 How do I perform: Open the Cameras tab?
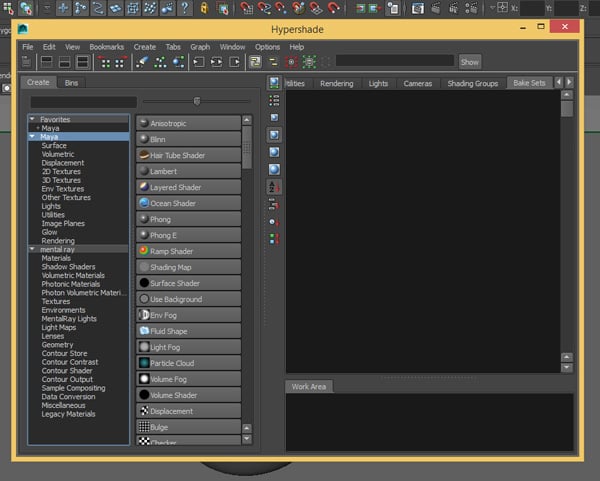click(x=417, y=83)
